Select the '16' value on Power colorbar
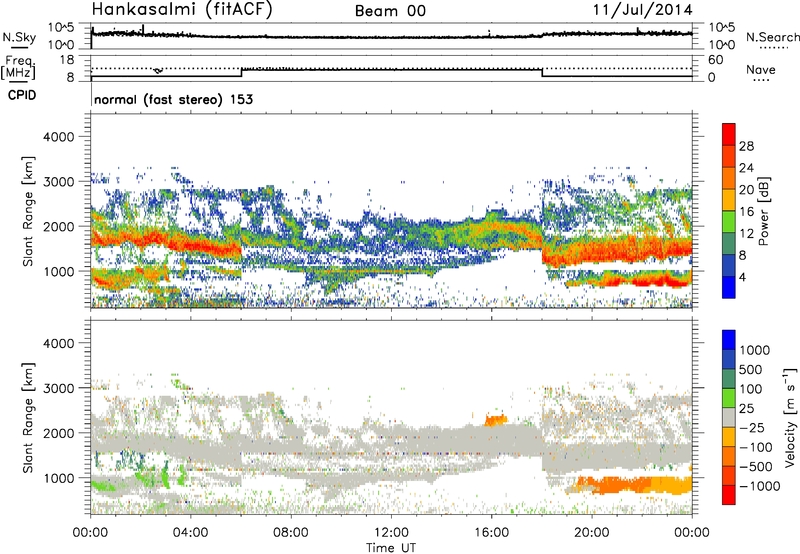This screenshot has height=554, width=800. click(x=746, y=212)
